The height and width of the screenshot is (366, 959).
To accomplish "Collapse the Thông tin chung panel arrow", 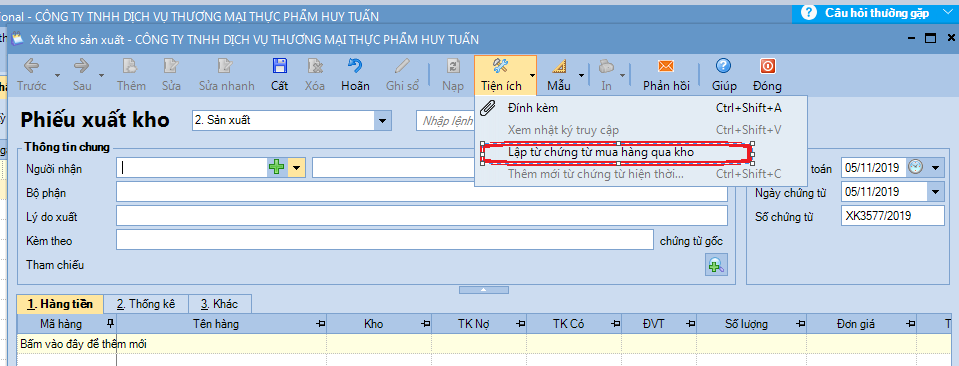I will point(483,289).
